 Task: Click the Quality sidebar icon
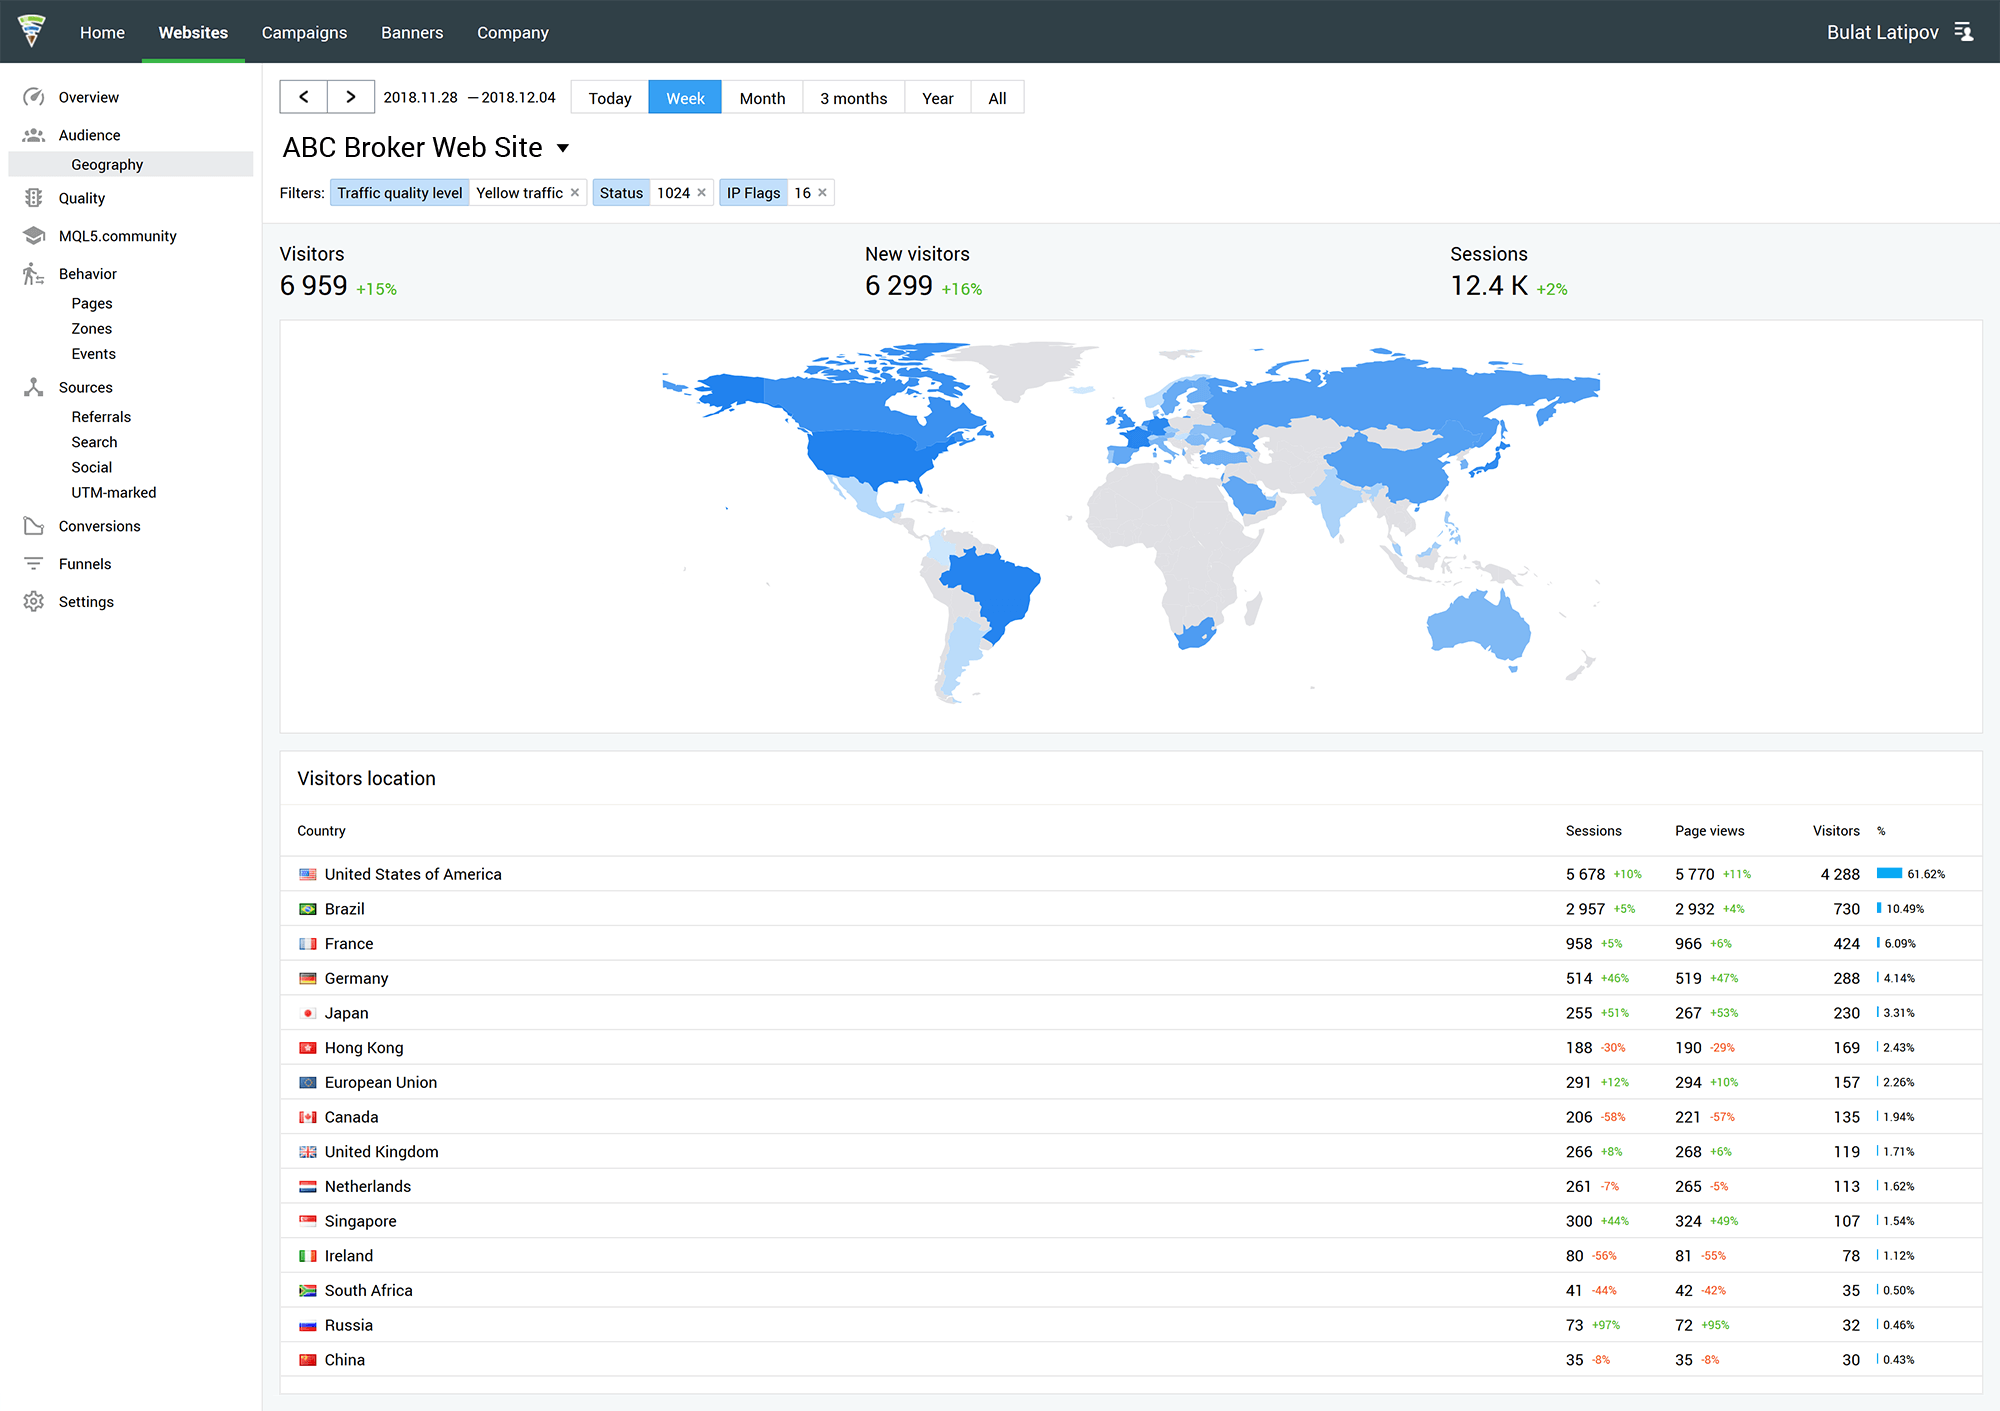click(34, 197)
